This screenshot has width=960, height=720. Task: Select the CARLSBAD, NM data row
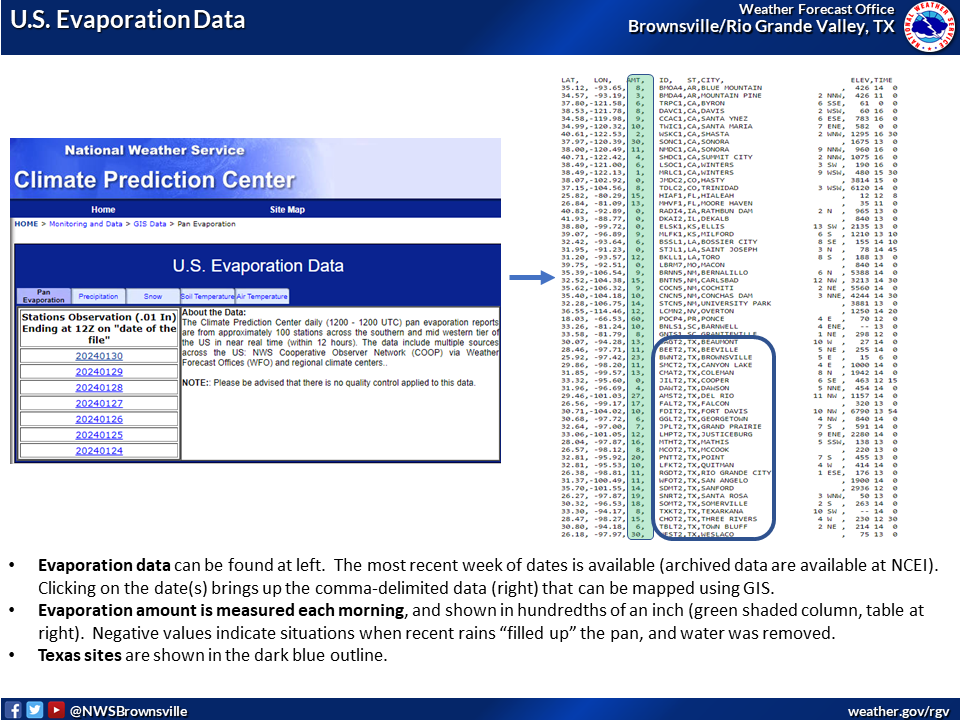(x=729, y=280)
